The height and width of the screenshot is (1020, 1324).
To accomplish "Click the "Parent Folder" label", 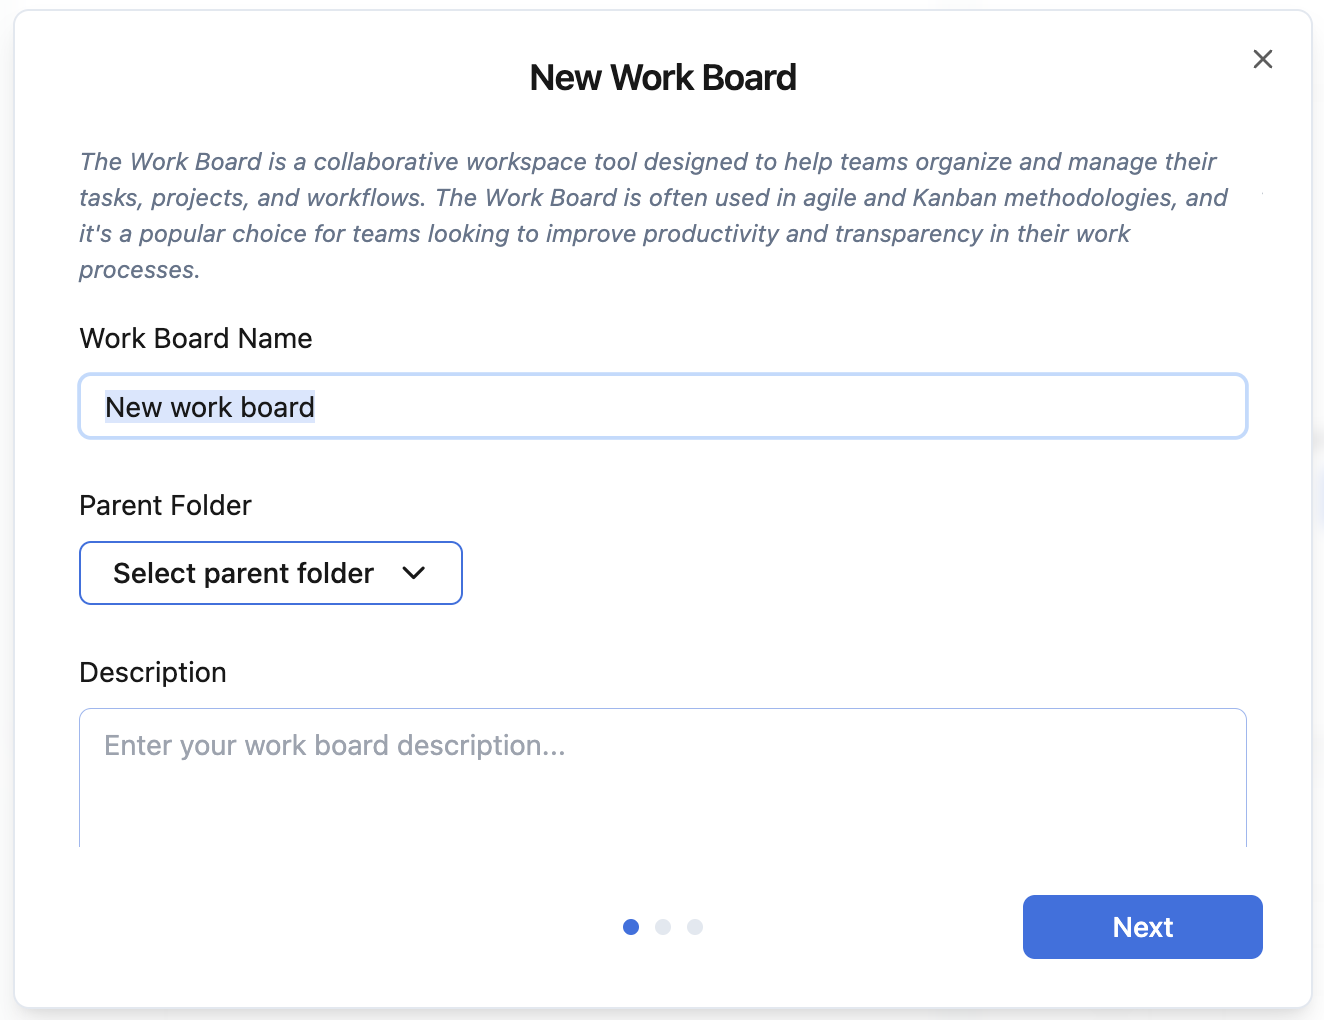I will tap(165, 506).
